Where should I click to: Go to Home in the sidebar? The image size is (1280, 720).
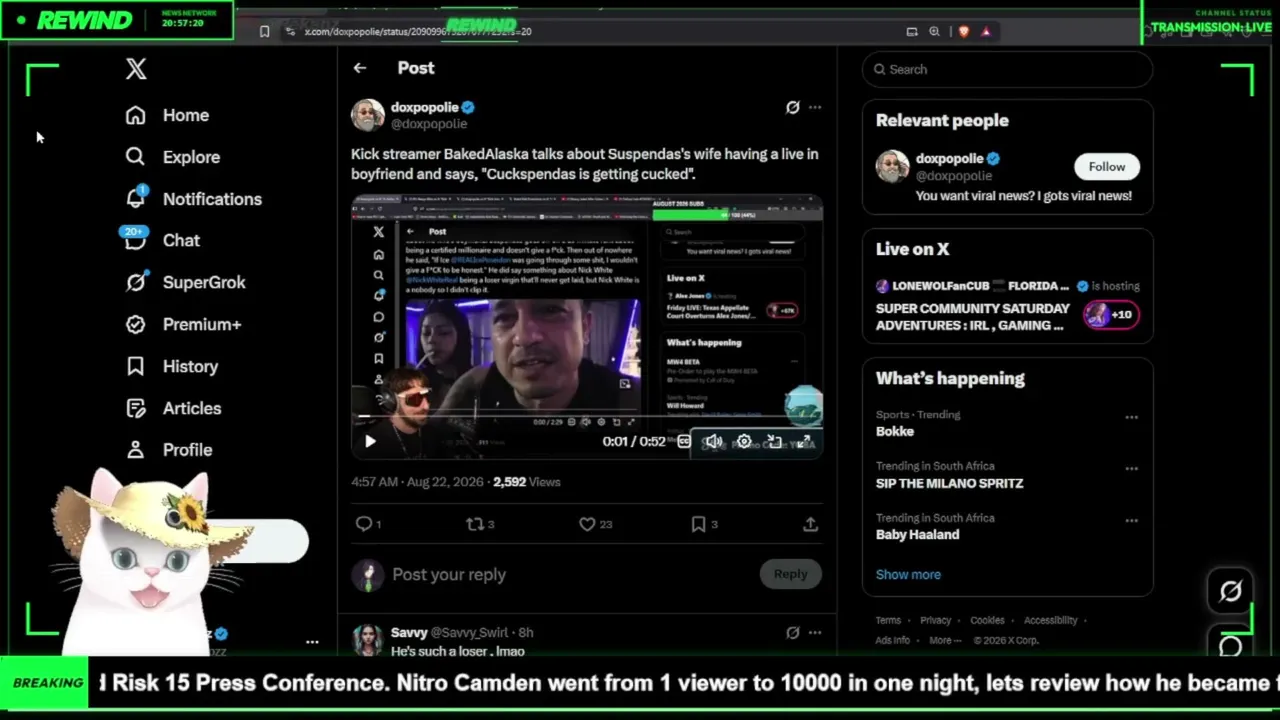point(167,115)
